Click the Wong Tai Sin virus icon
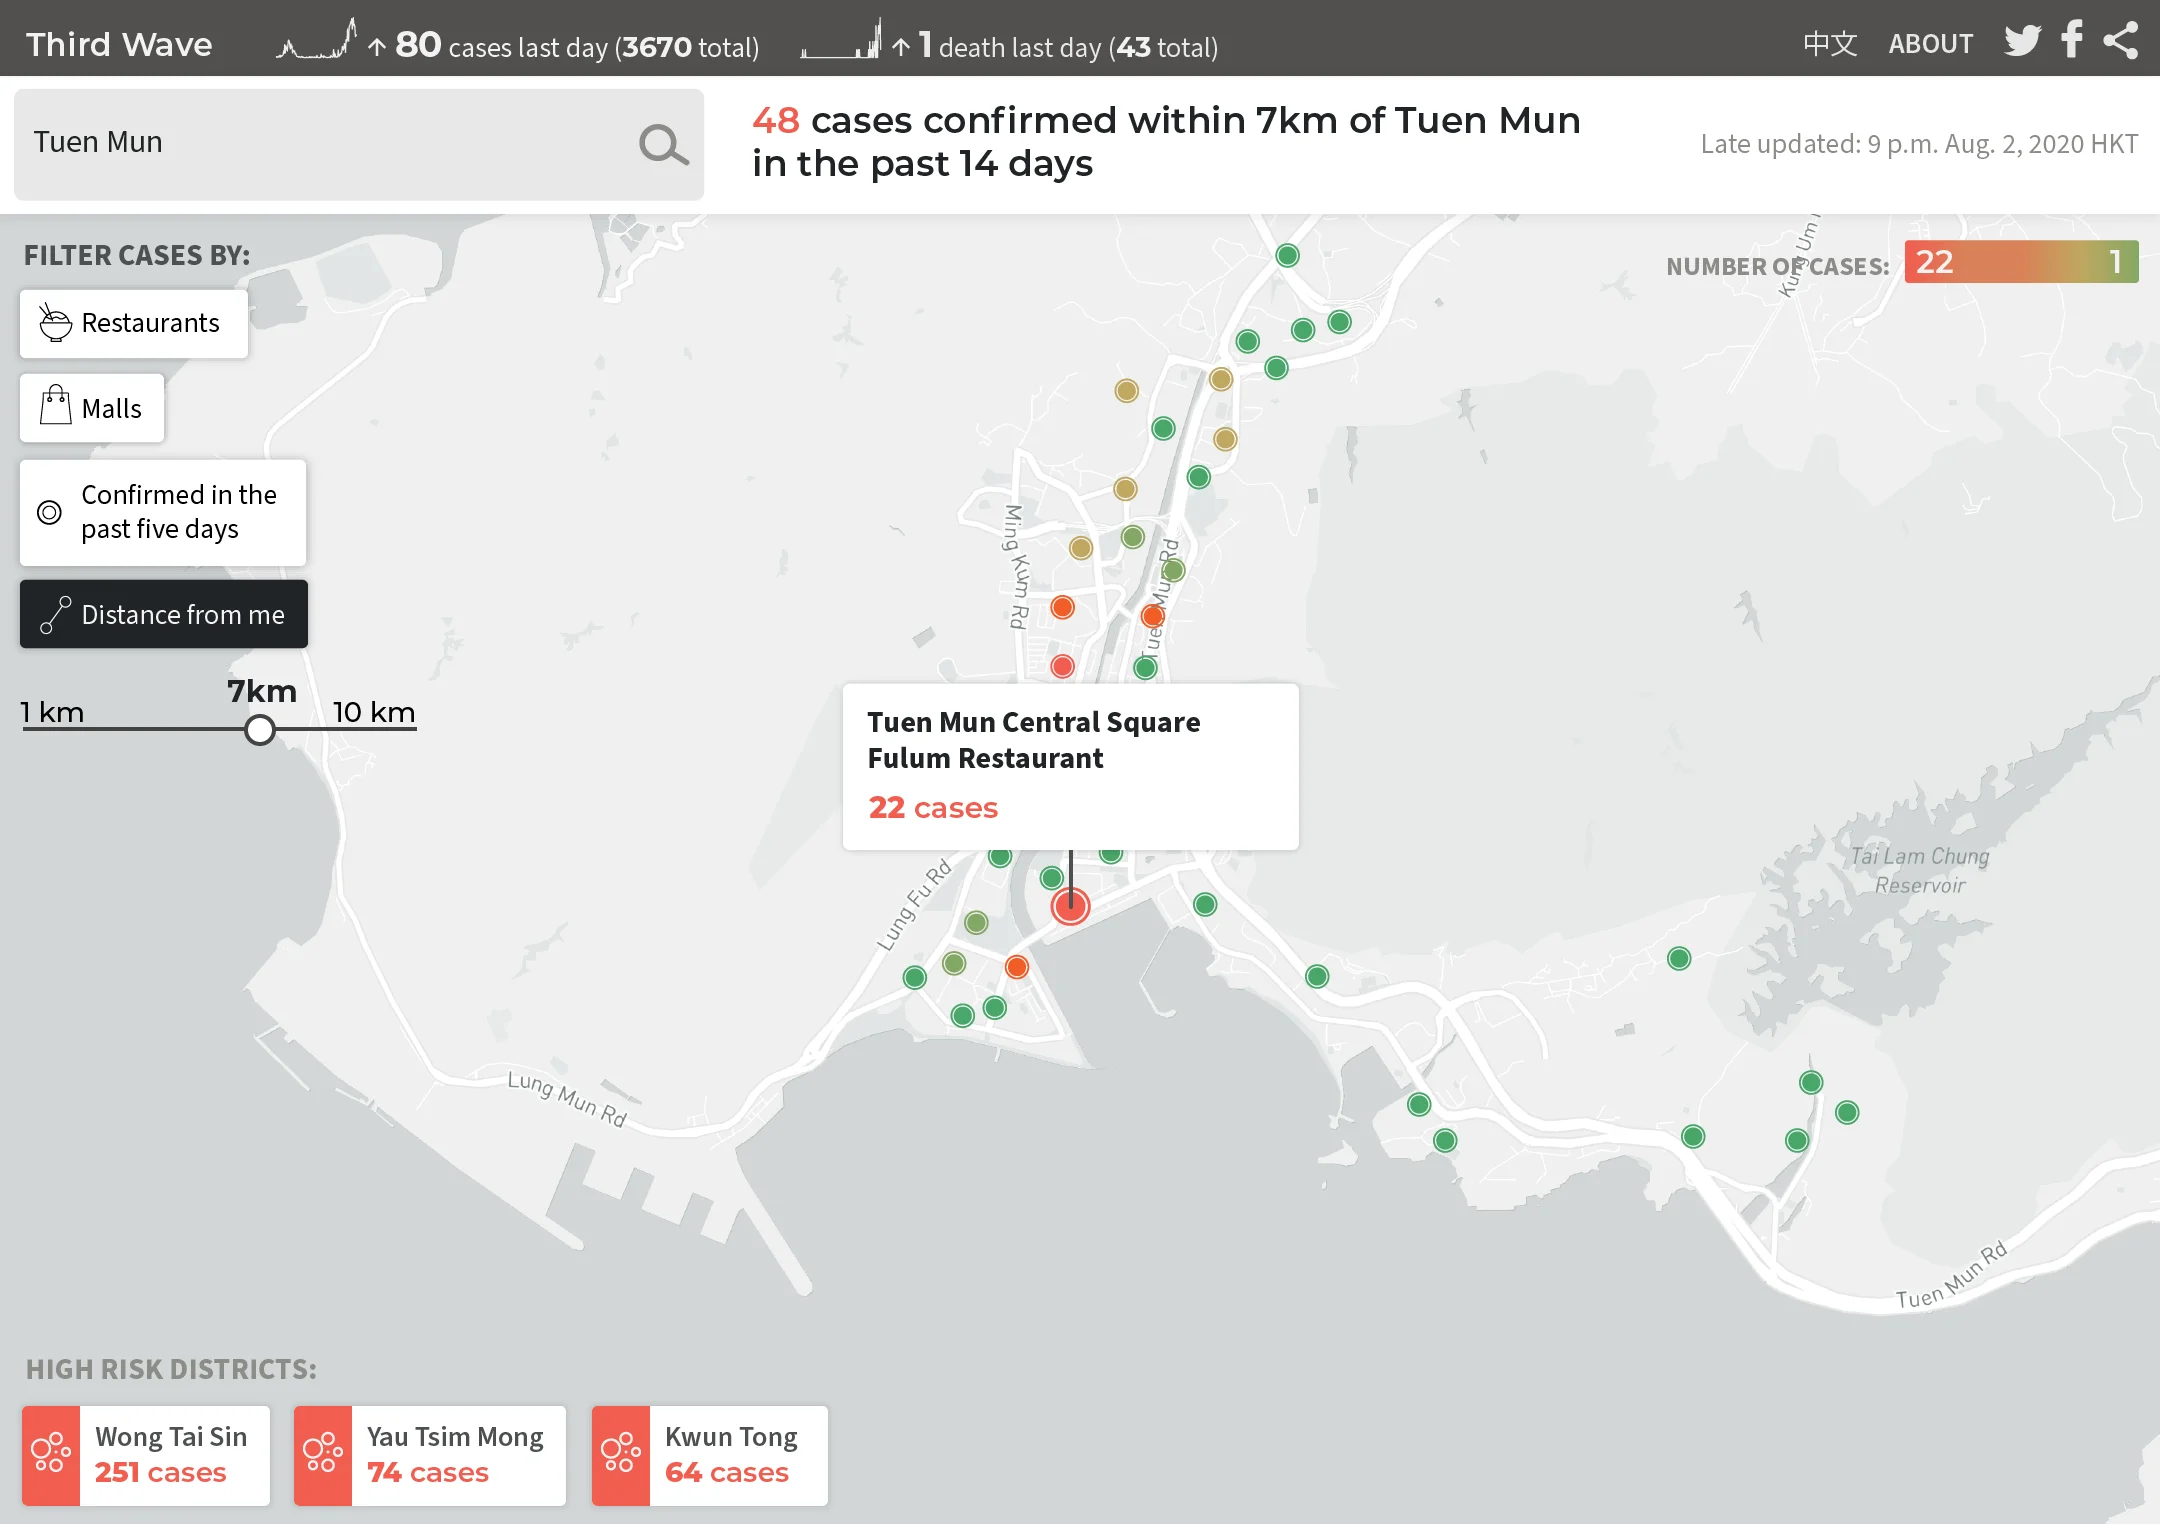Screen dimensions: 2160x1524 pos(51,1455)
